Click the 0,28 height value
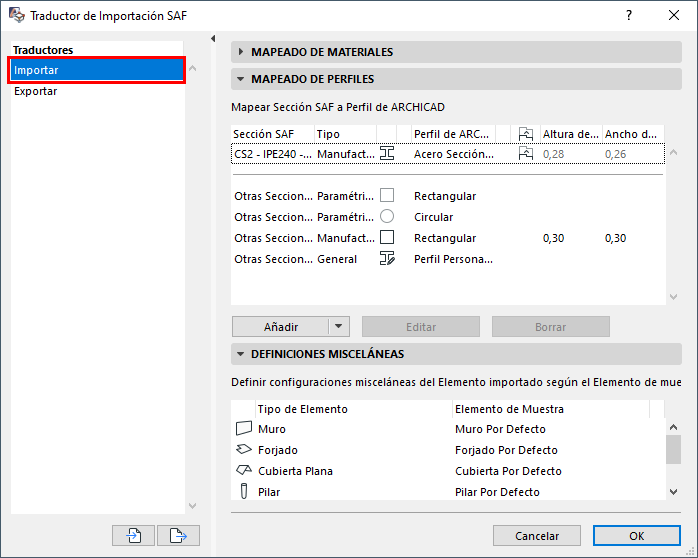Screen dimensions: 698x558 [x=553, y=154]
